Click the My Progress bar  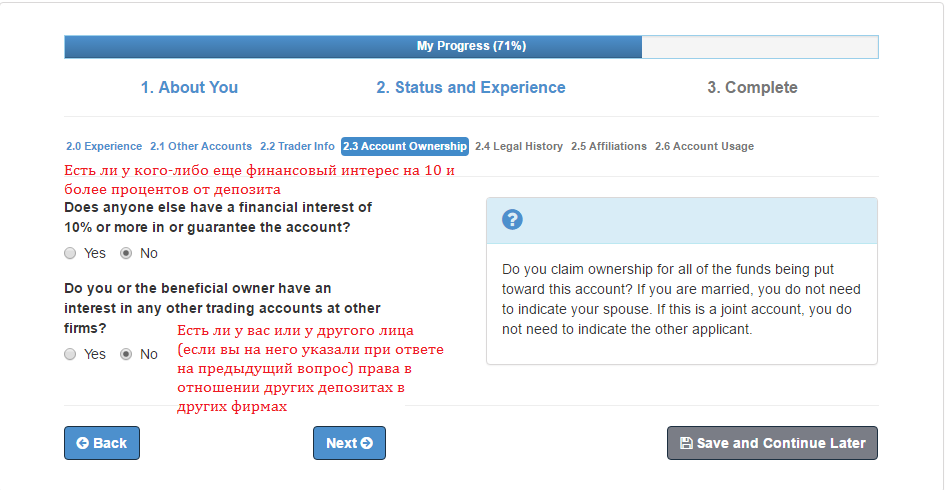coord(471,46)
